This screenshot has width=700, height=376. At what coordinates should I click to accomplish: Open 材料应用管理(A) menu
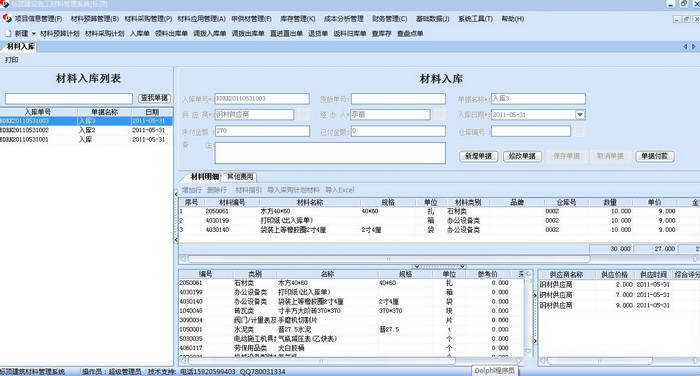[201, 19]
